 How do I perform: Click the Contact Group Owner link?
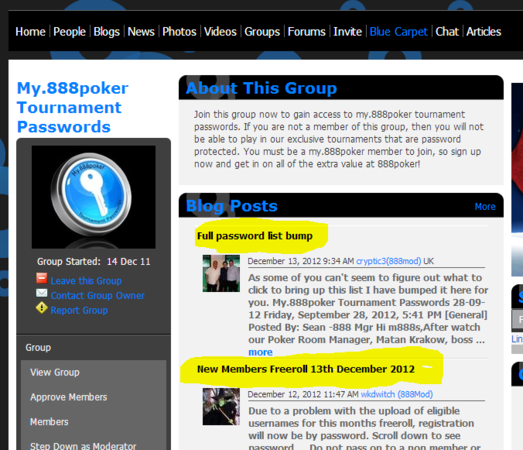(97, 296)
